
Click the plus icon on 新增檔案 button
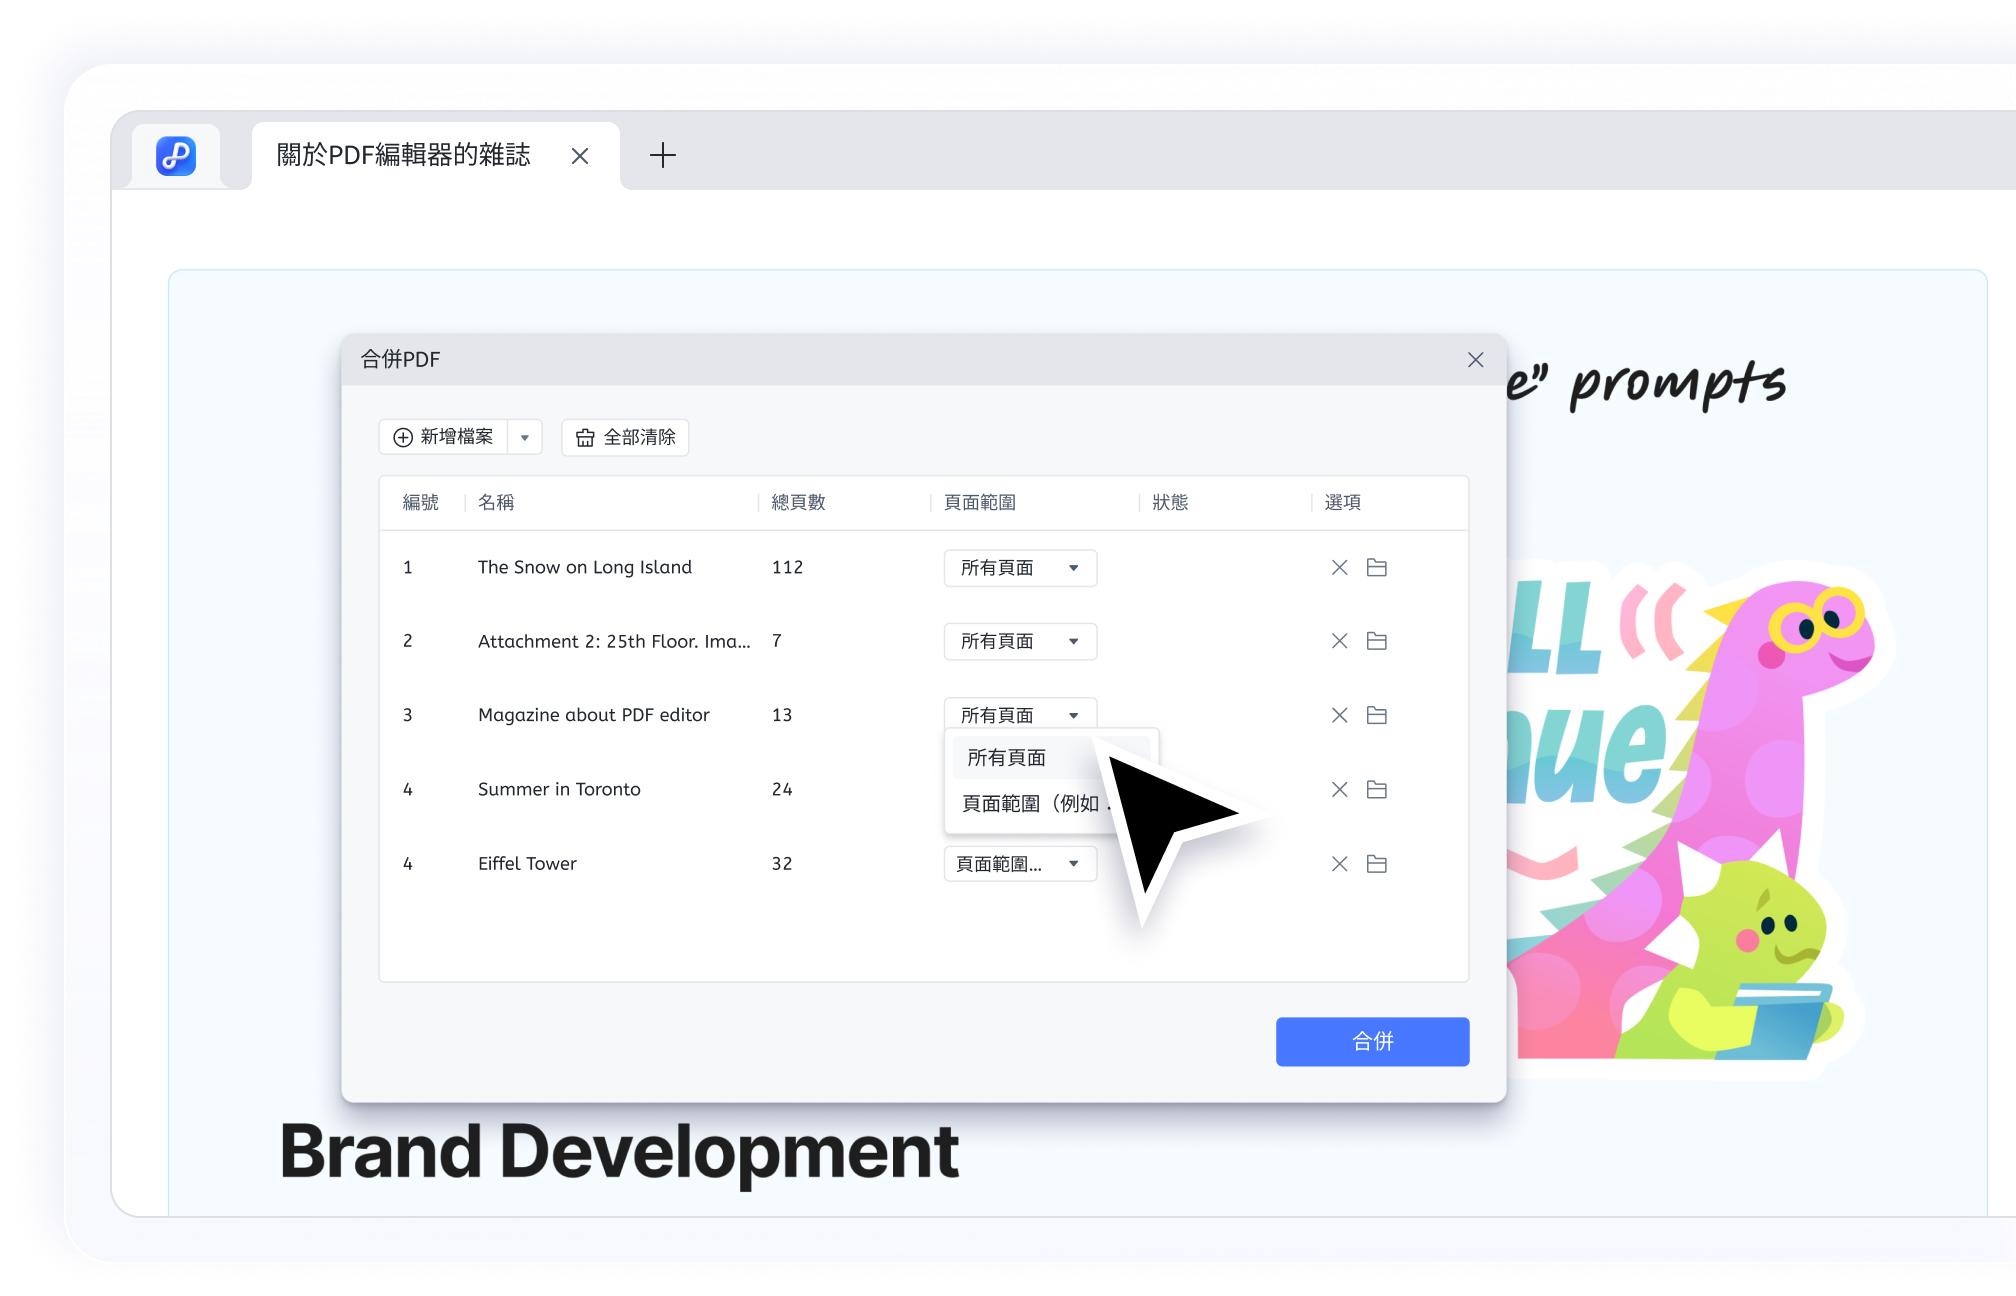[x=403, y=437]
